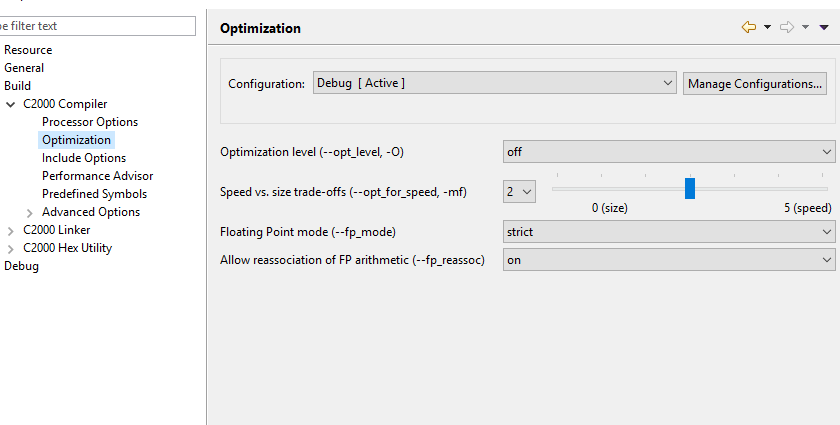Expand the C2000 Hex Utility node

click(11, 248)
